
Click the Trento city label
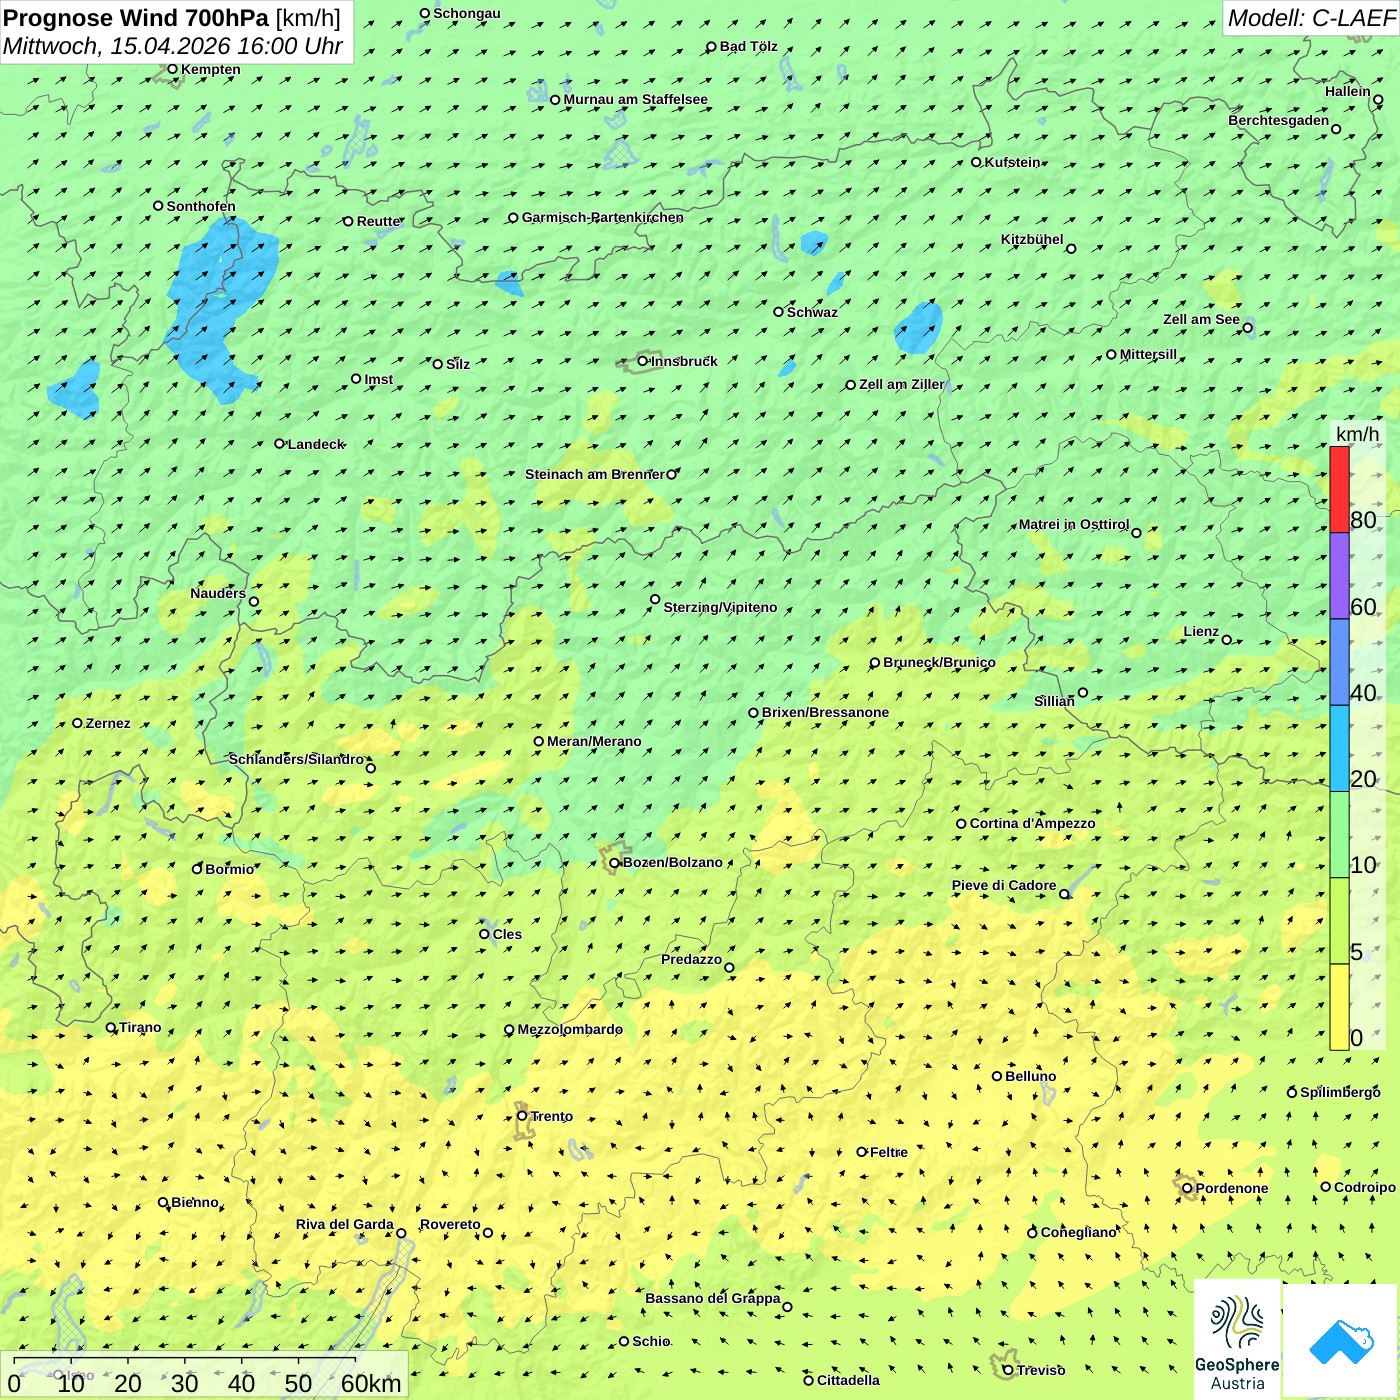(552, 1116)
